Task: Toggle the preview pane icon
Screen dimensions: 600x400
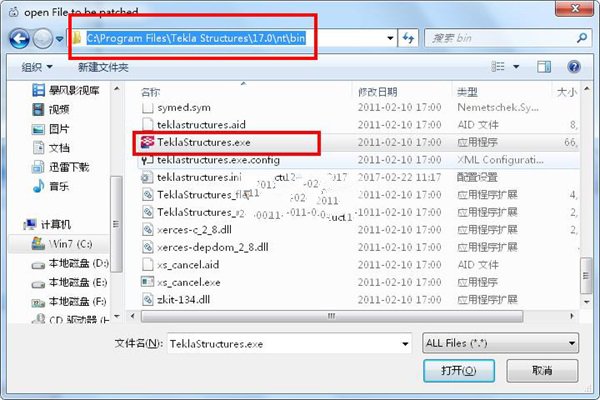Action: (x=544, y=67)
